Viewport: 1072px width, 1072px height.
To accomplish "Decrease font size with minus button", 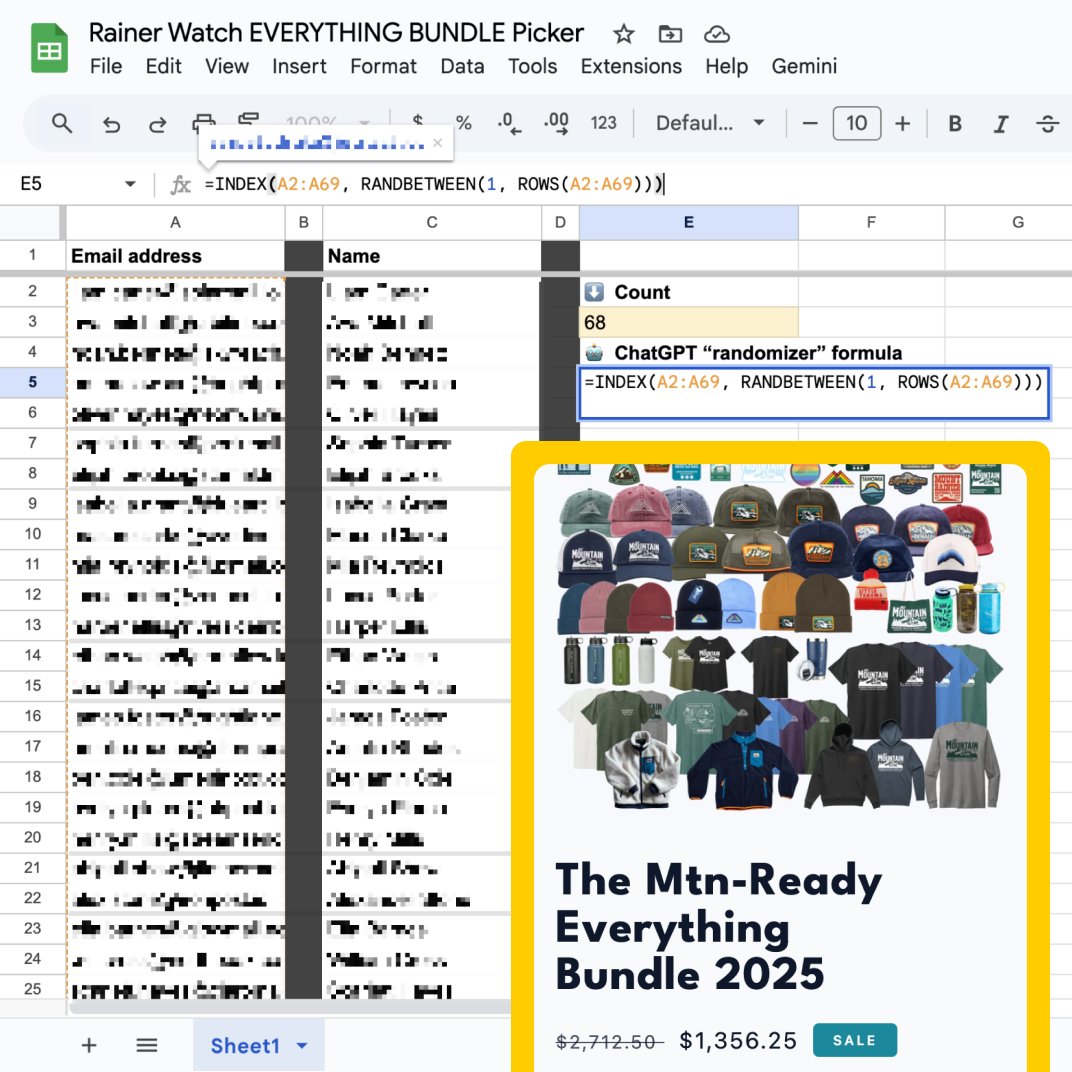I will tap(809, 123).
